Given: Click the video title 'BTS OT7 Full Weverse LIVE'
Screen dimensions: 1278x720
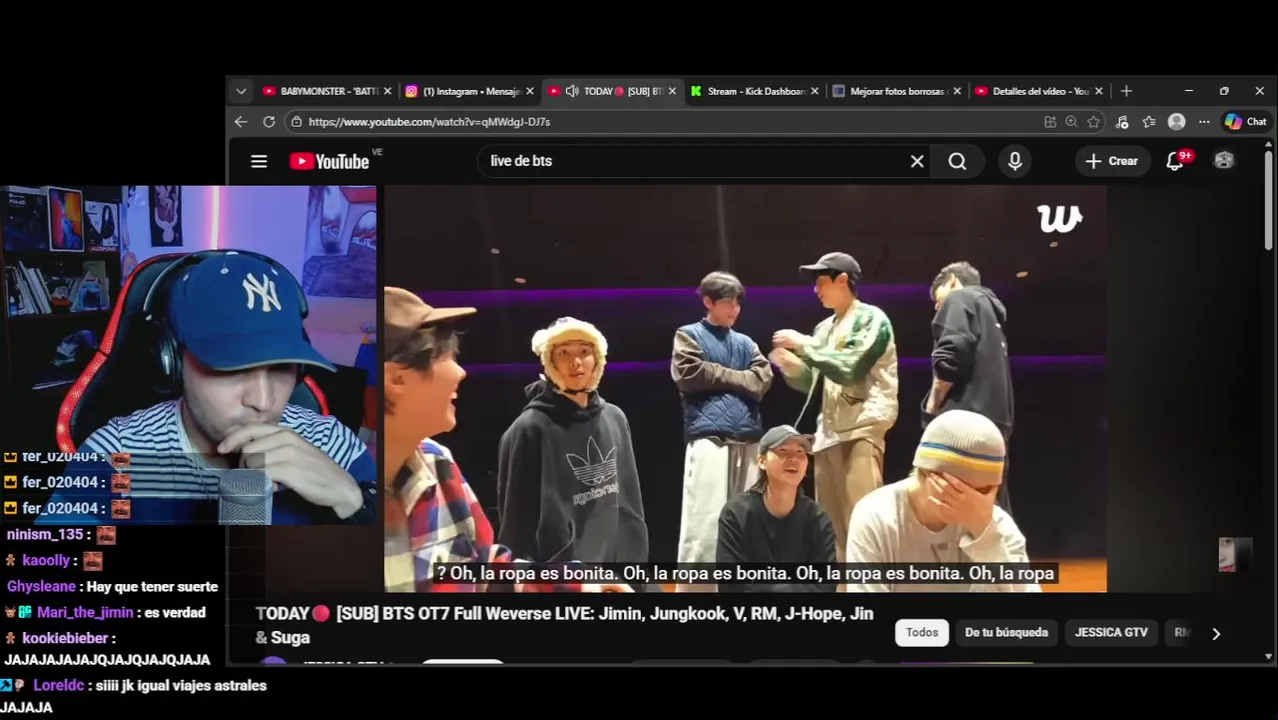Looking at the screenshot, I should [x=565, y=625].
